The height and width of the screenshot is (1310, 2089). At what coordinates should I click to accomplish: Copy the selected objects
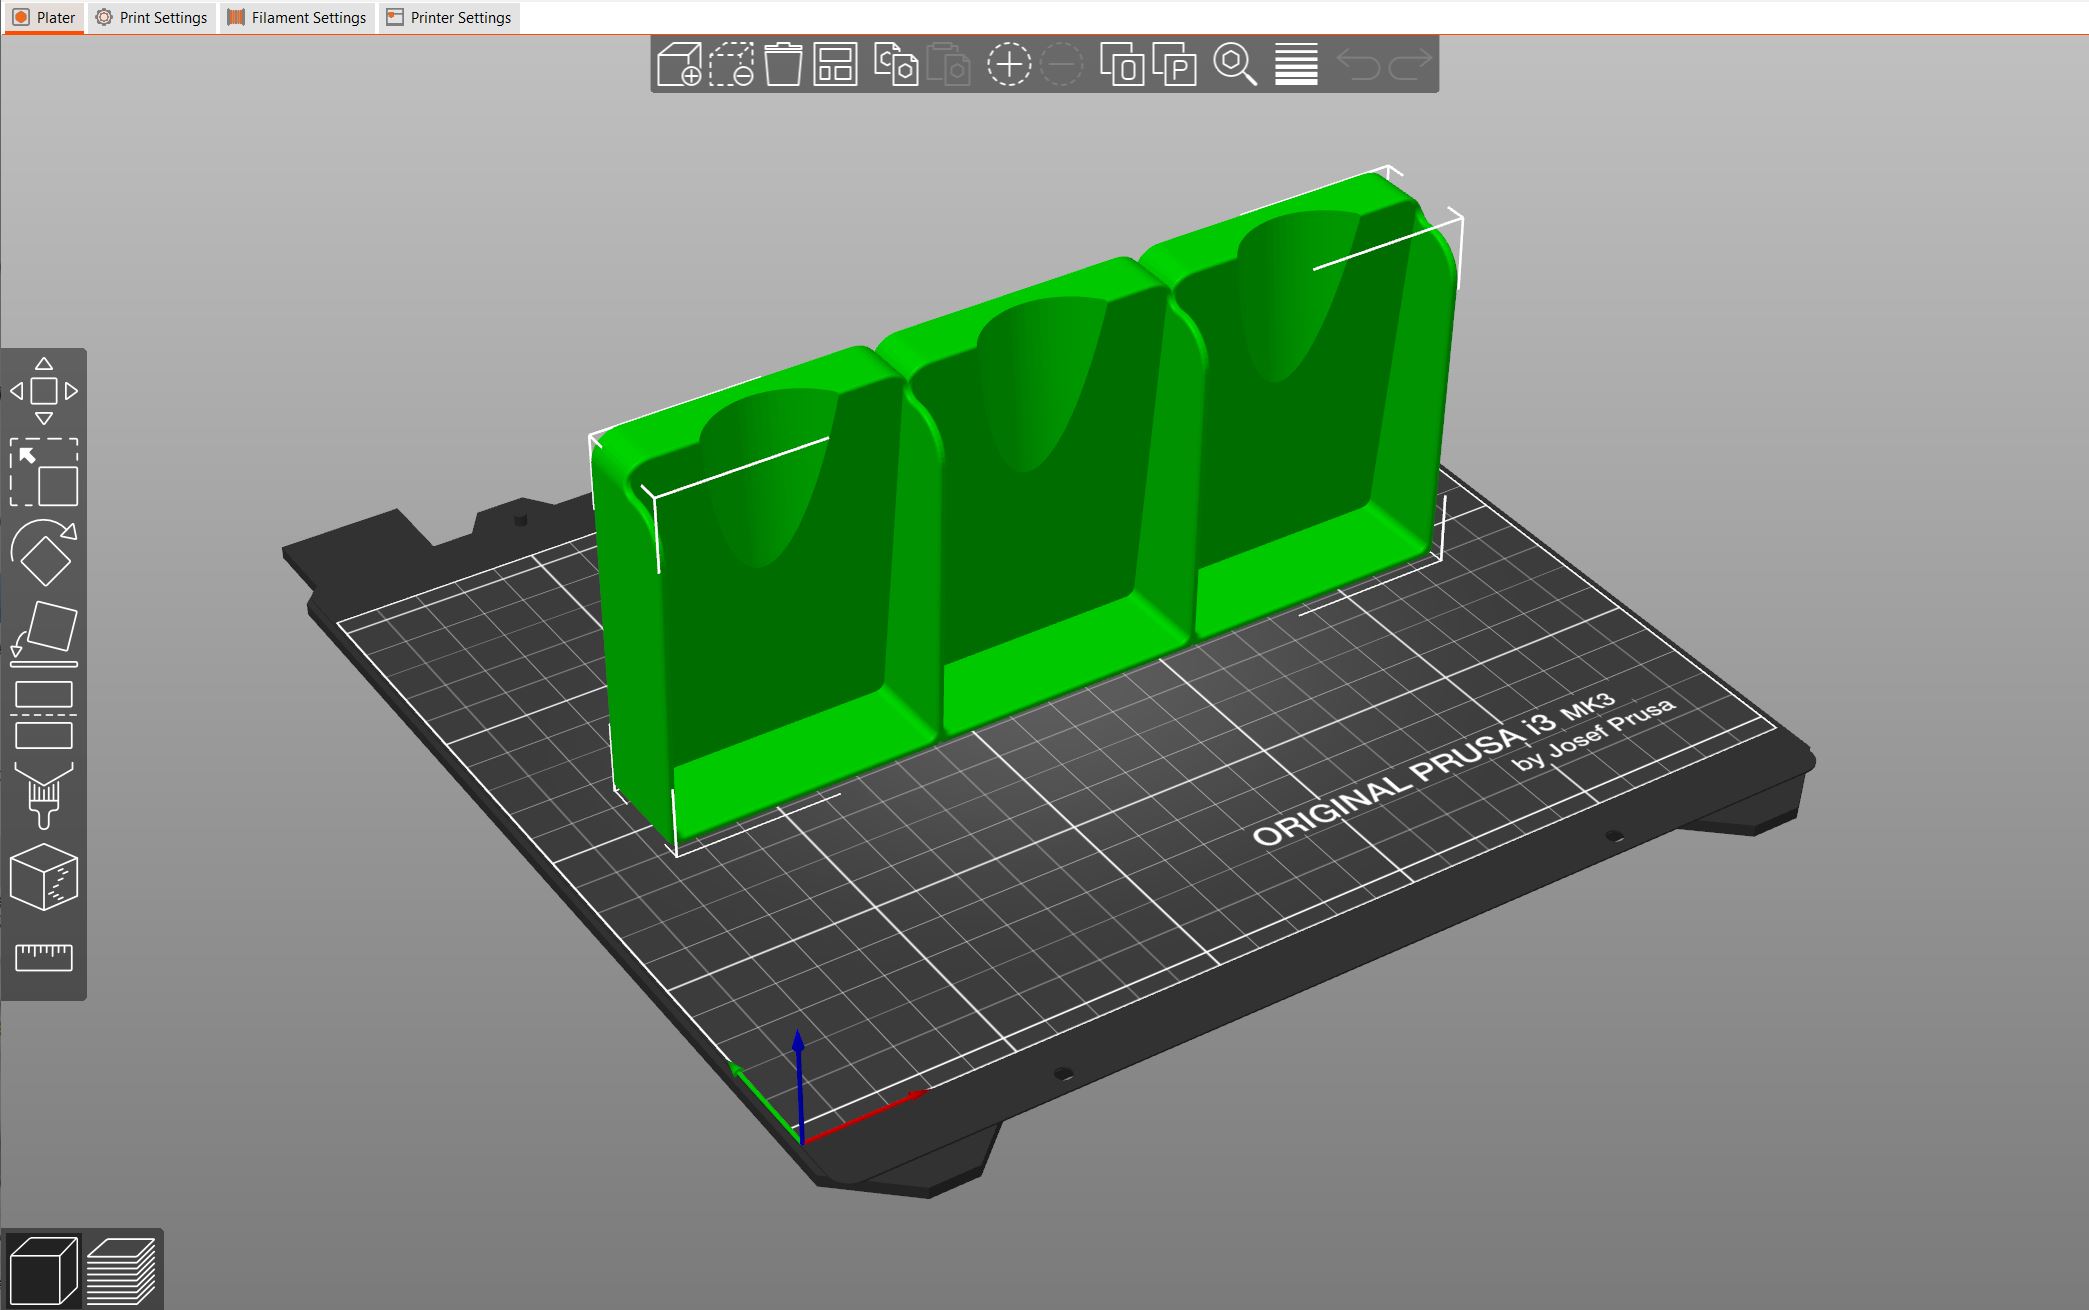895,65
